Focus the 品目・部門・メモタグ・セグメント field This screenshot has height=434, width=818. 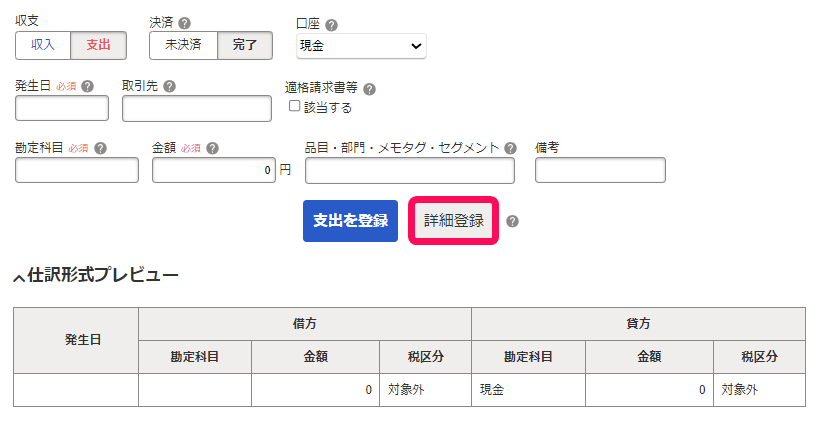(410, 171)
